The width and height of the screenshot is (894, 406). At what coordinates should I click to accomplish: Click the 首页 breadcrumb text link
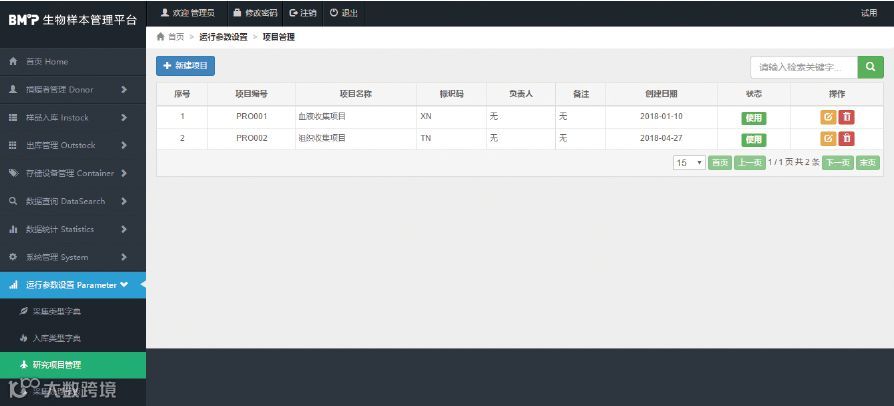click(176, 37)
